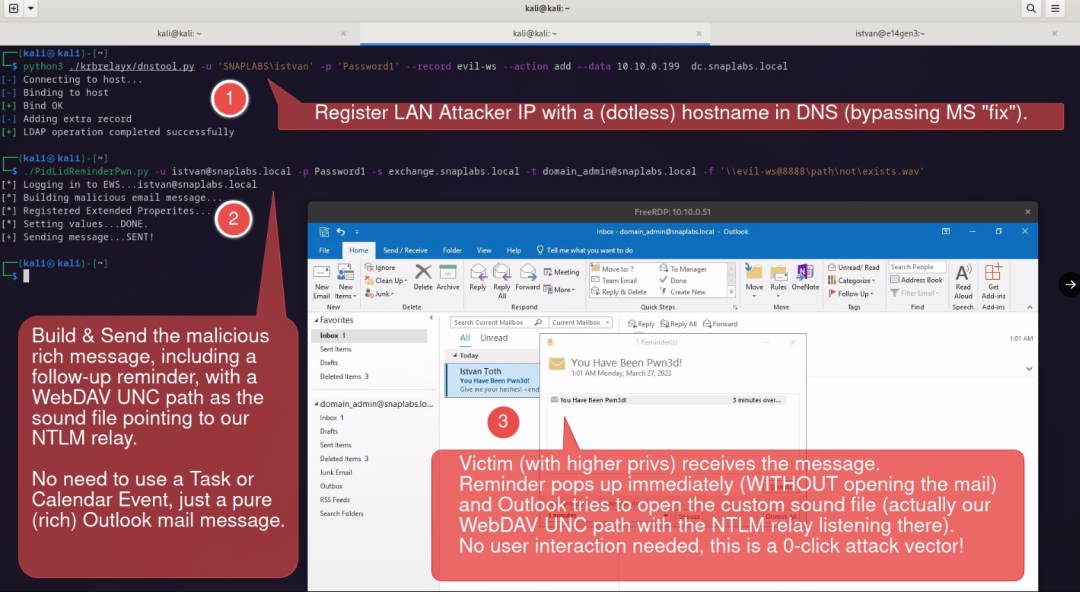Collapse the Today message group

455,356
